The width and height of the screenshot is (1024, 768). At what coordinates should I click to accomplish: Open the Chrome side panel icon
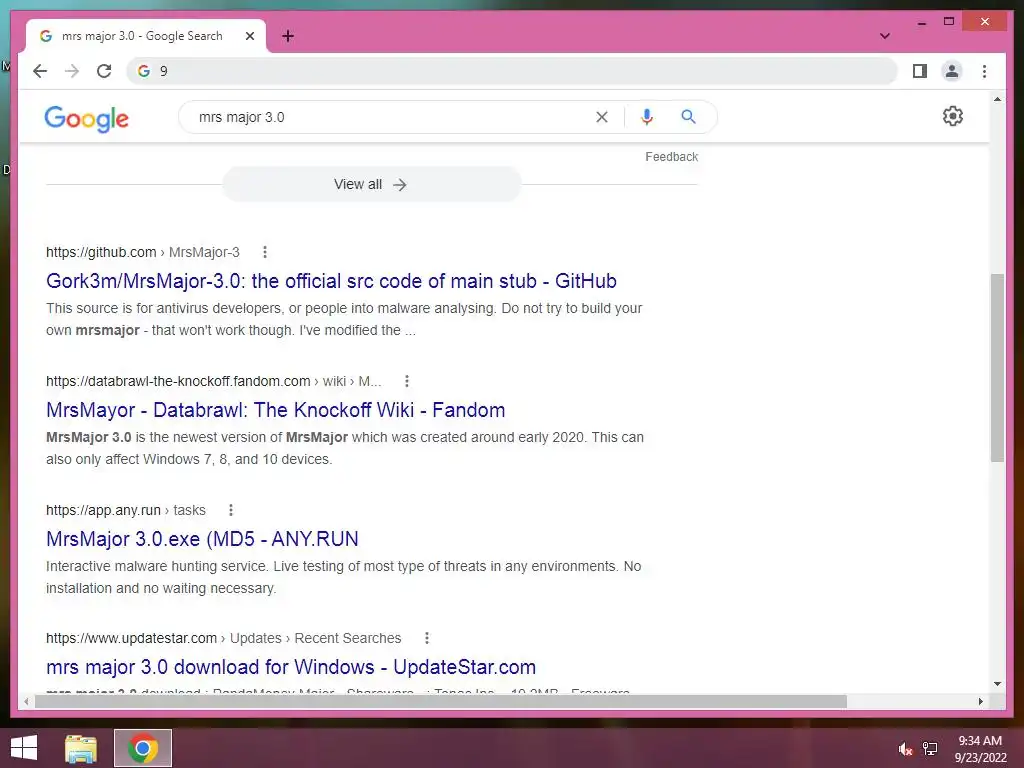coord(920,71)
